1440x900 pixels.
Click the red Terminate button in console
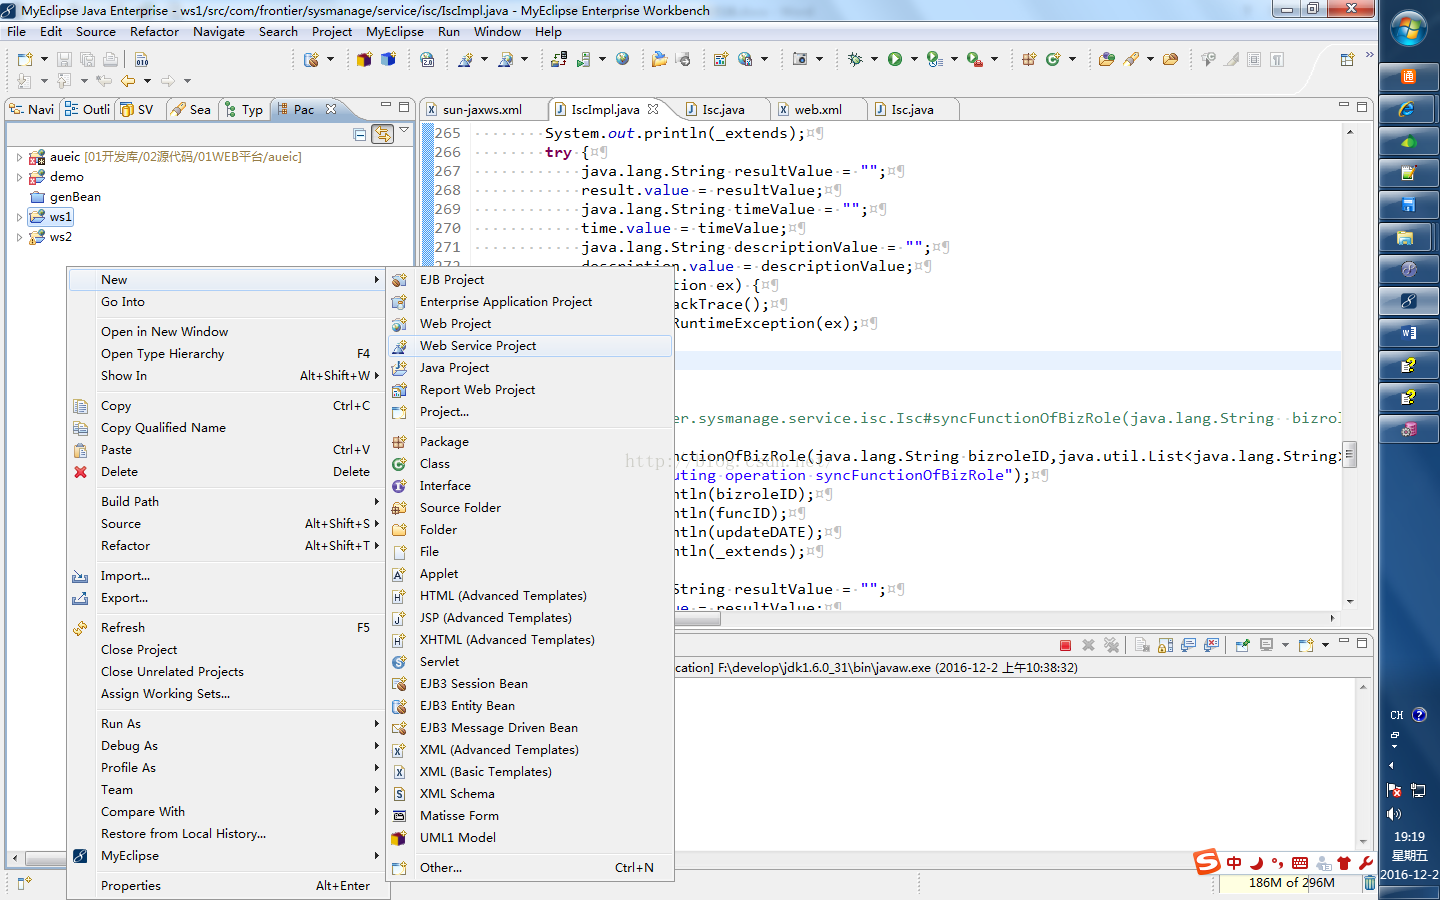1065,646
